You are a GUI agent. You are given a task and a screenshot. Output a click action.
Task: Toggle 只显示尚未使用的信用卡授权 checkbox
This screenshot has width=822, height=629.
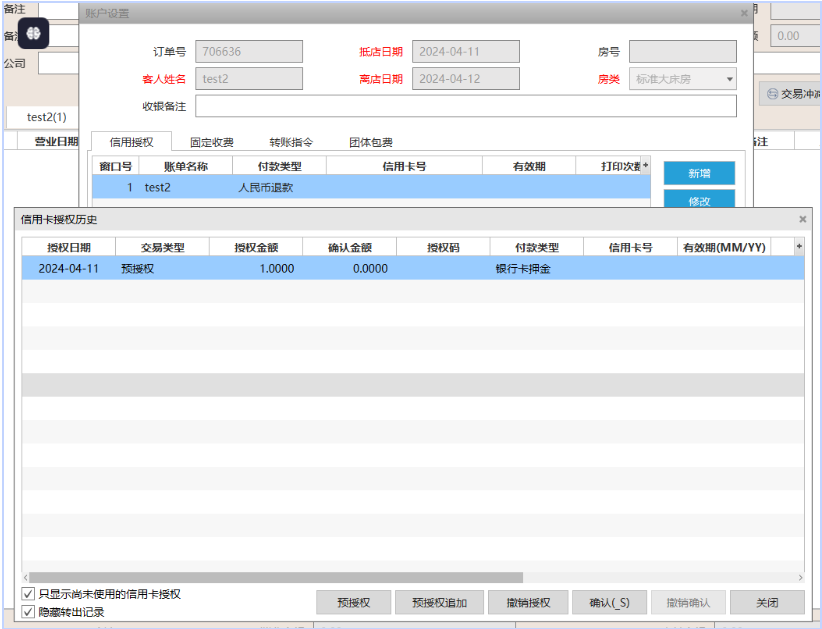tap(28, 594)
